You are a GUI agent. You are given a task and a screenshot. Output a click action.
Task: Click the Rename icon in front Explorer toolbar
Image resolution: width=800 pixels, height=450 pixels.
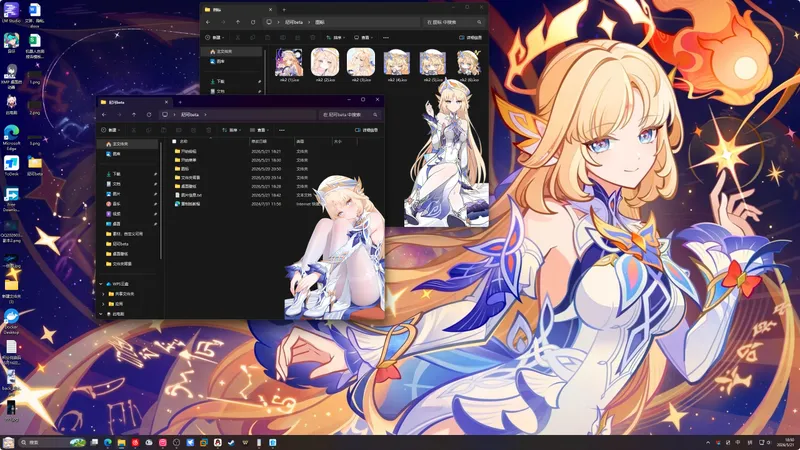coord(179,130)
